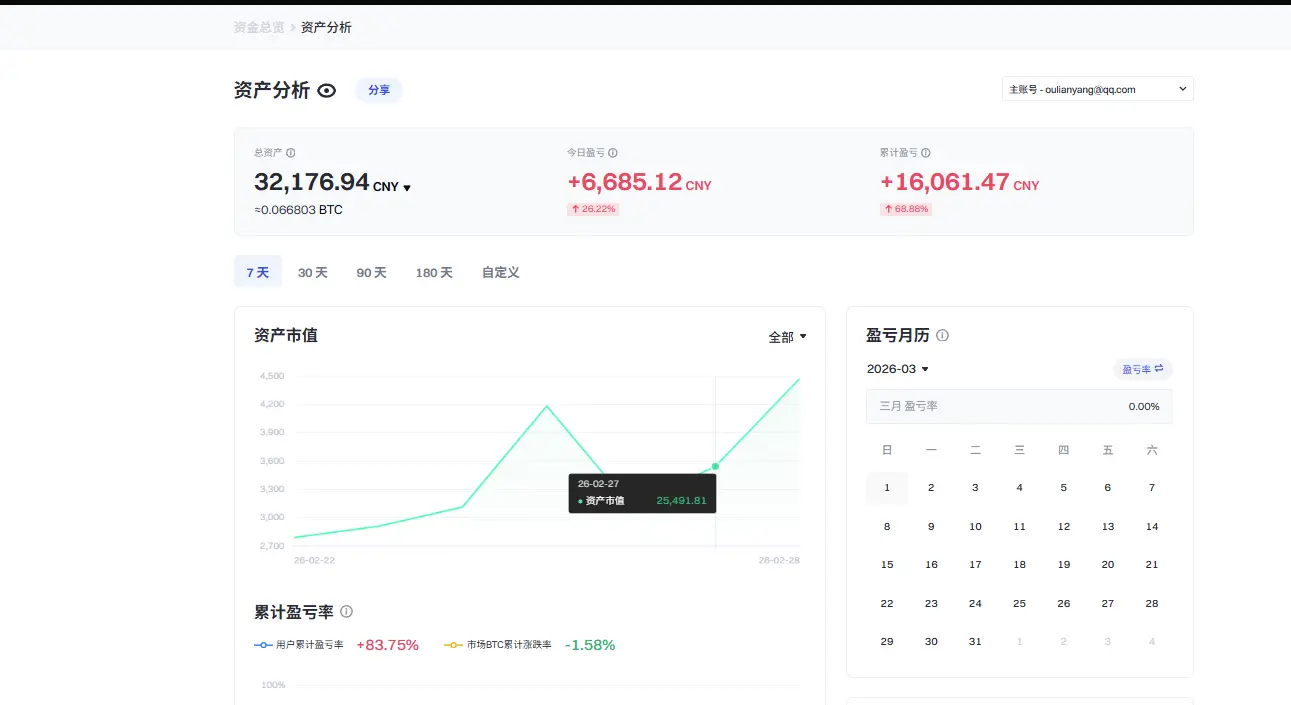This screenshot has width=1291, height=705.
Task: Click the 26.22% daily change badge
Action: [593, 209]
